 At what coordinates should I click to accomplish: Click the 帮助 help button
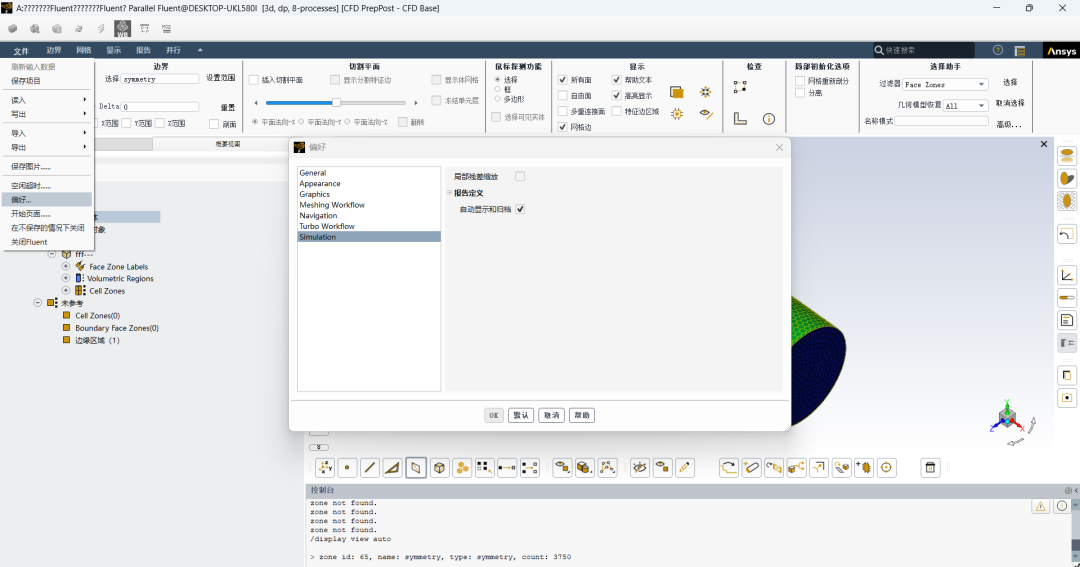pos(582,415)
